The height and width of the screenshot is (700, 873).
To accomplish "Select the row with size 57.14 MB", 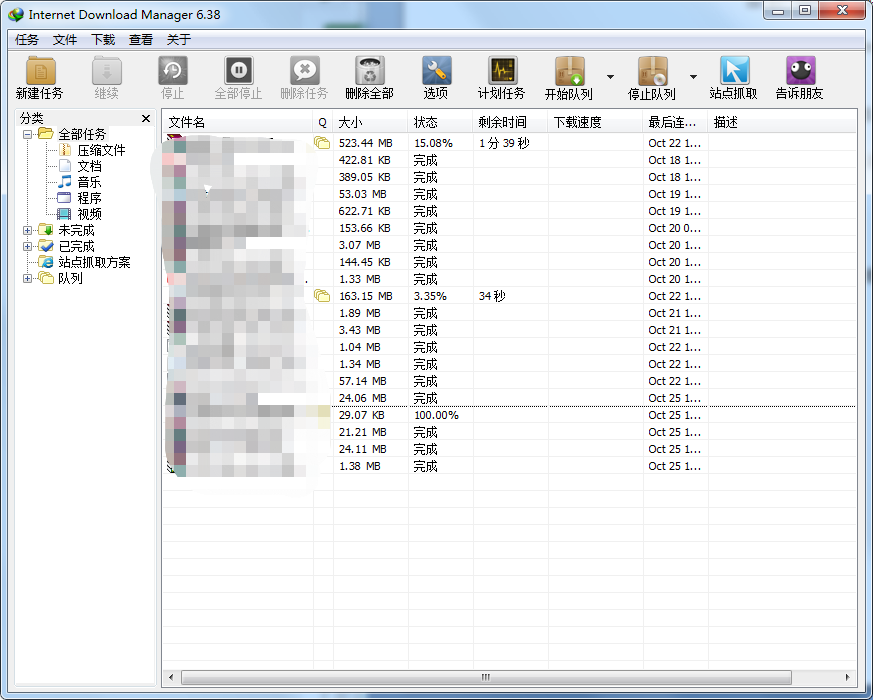I will point(509,381).
